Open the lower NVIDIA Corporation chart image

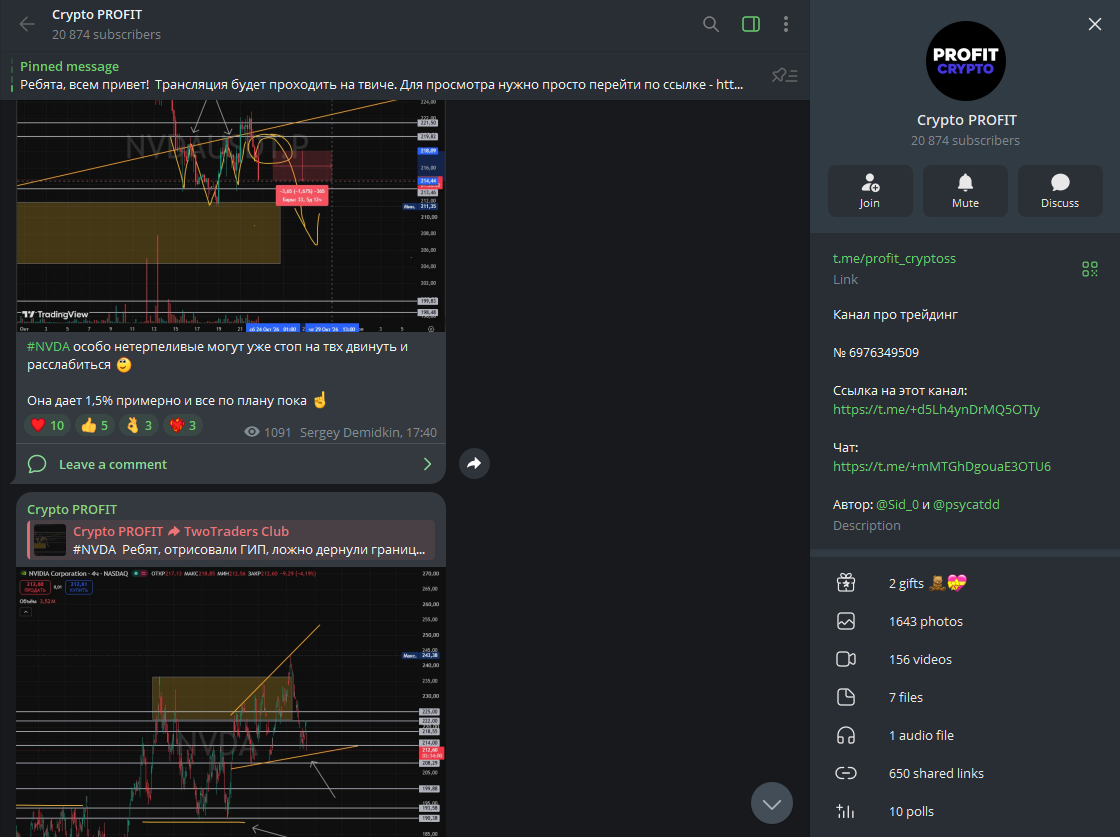tap(231, 703)
